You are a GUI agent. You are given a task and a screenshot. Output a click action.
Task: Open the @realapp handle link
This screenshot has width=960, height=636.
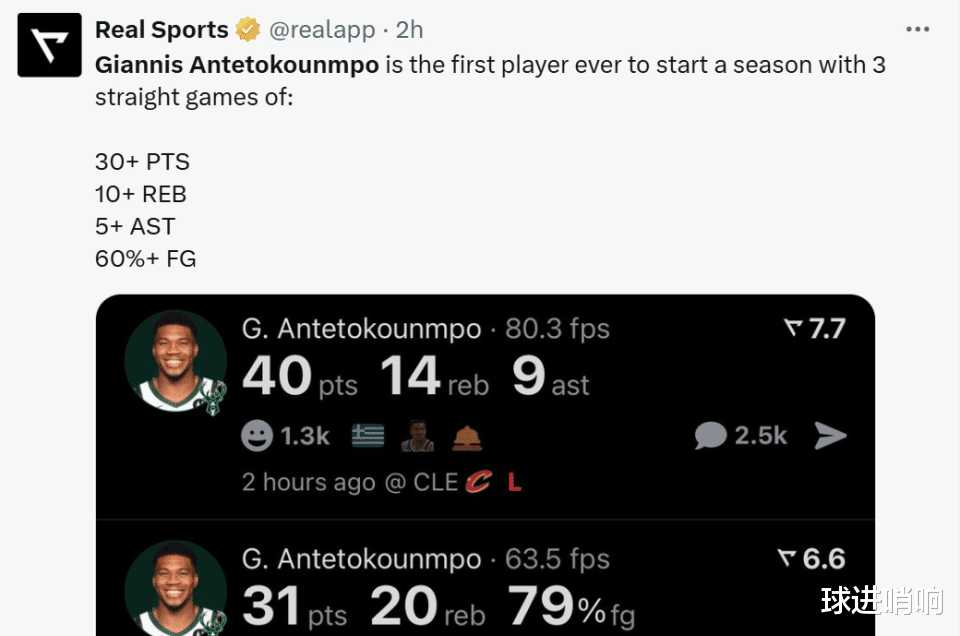tap(322, 31)
